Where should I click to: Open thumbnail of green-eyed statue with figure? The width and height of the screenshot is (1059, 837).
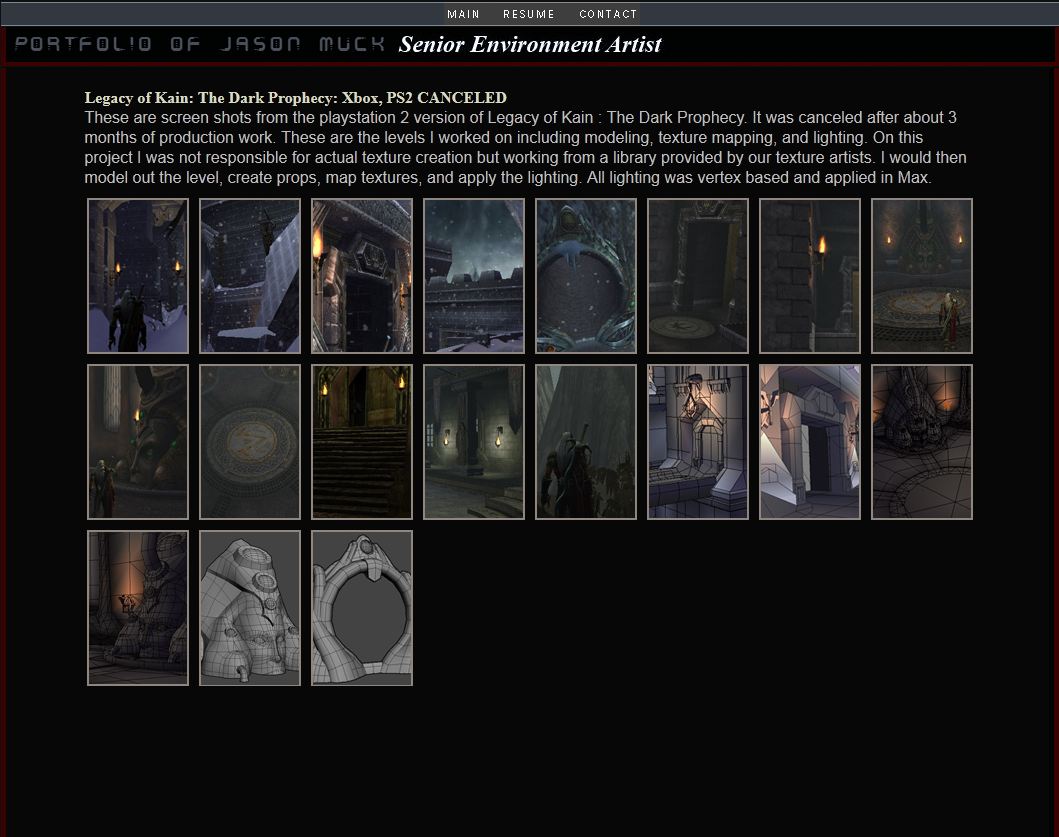[x=138, y=442]
